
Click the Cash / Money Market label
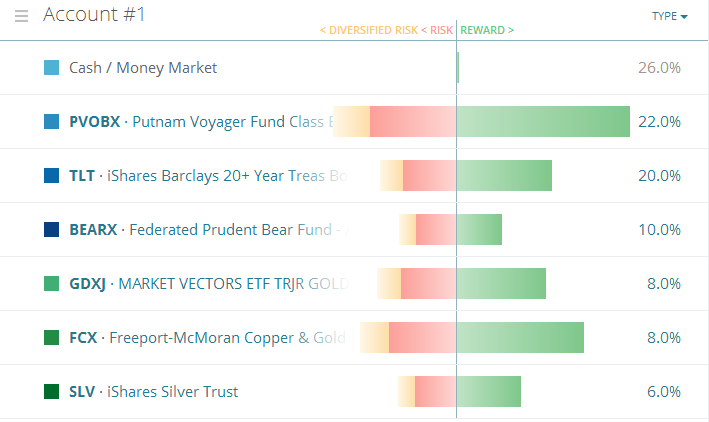[143, 68]
